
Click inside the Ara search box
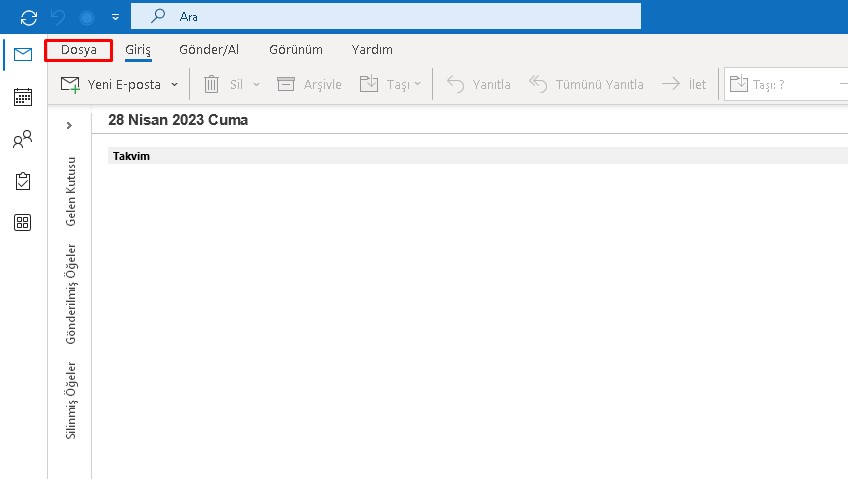(400, 17)
